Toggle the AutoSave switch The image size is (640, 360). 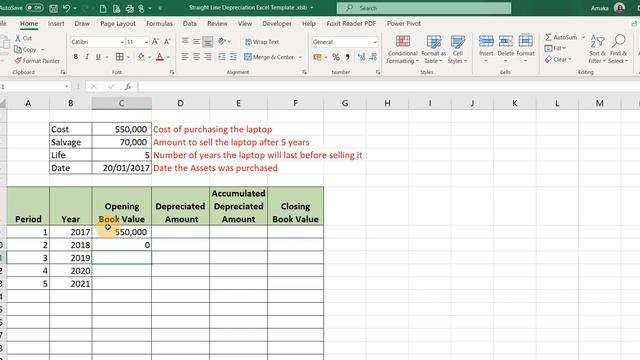pyautogui.click(x=34, y=8)
